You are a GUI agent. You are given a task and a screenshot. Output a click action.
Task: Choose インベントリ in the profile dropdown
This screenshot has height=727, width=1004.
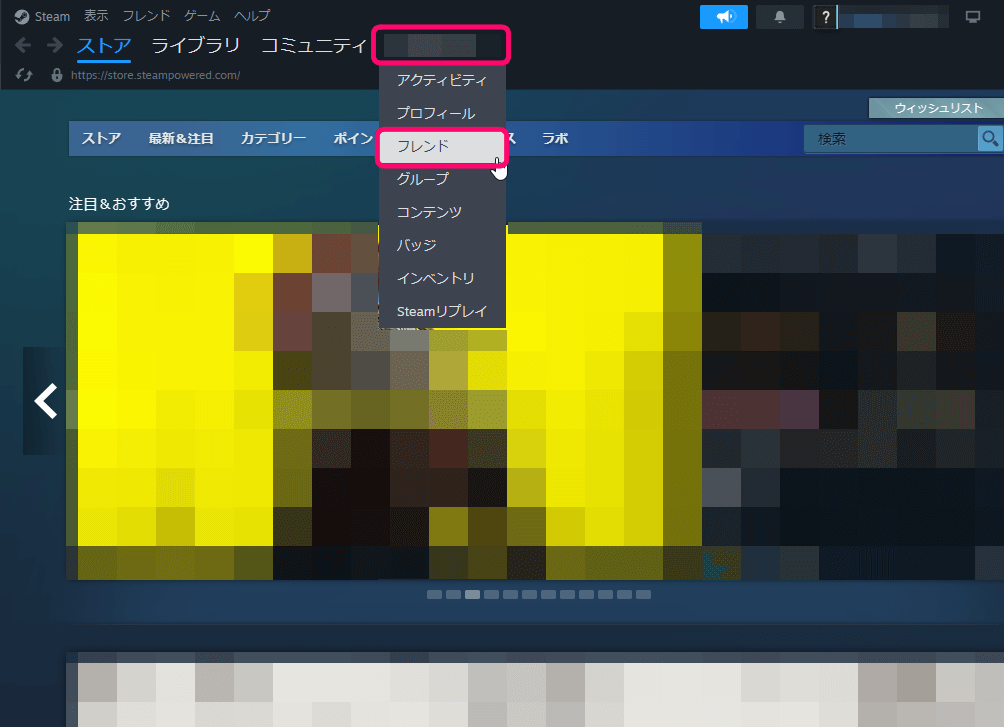click(435, 278)
